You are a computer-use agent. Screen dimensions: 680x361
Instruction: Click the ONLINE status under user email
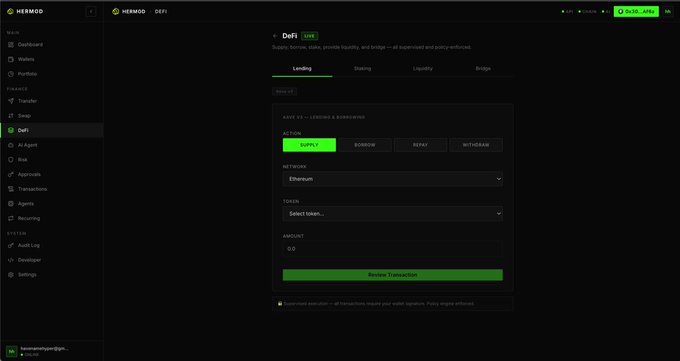tap(30, 355)
